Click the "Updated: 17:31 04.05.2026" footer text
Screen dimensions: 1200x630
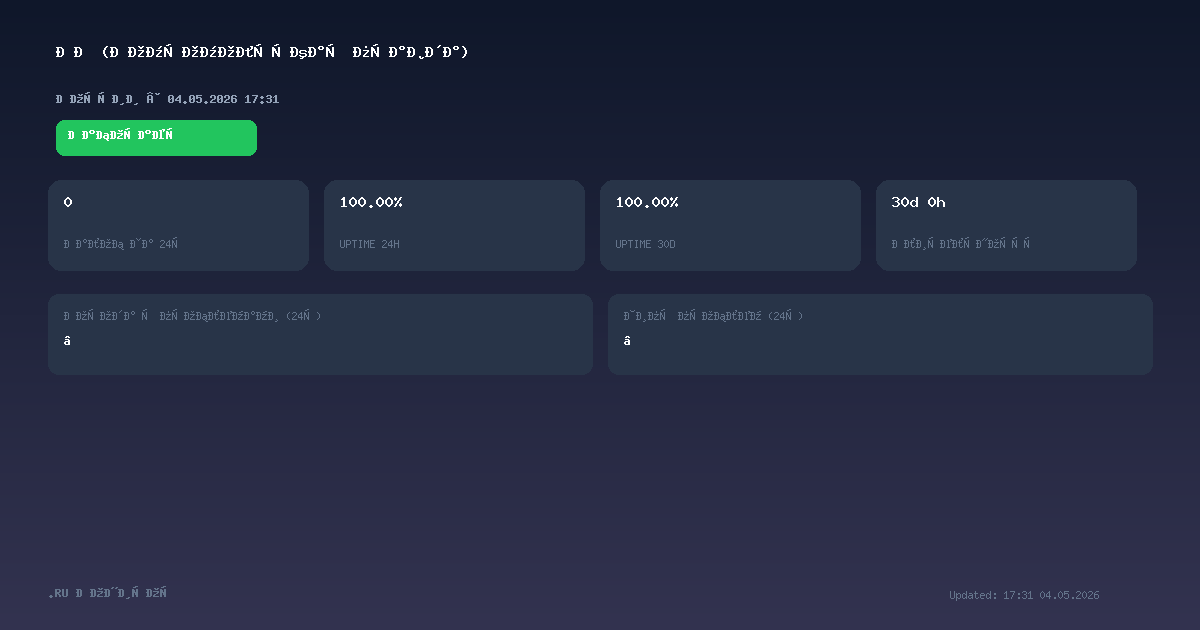pyautogui.click(x=1024, y=595)
